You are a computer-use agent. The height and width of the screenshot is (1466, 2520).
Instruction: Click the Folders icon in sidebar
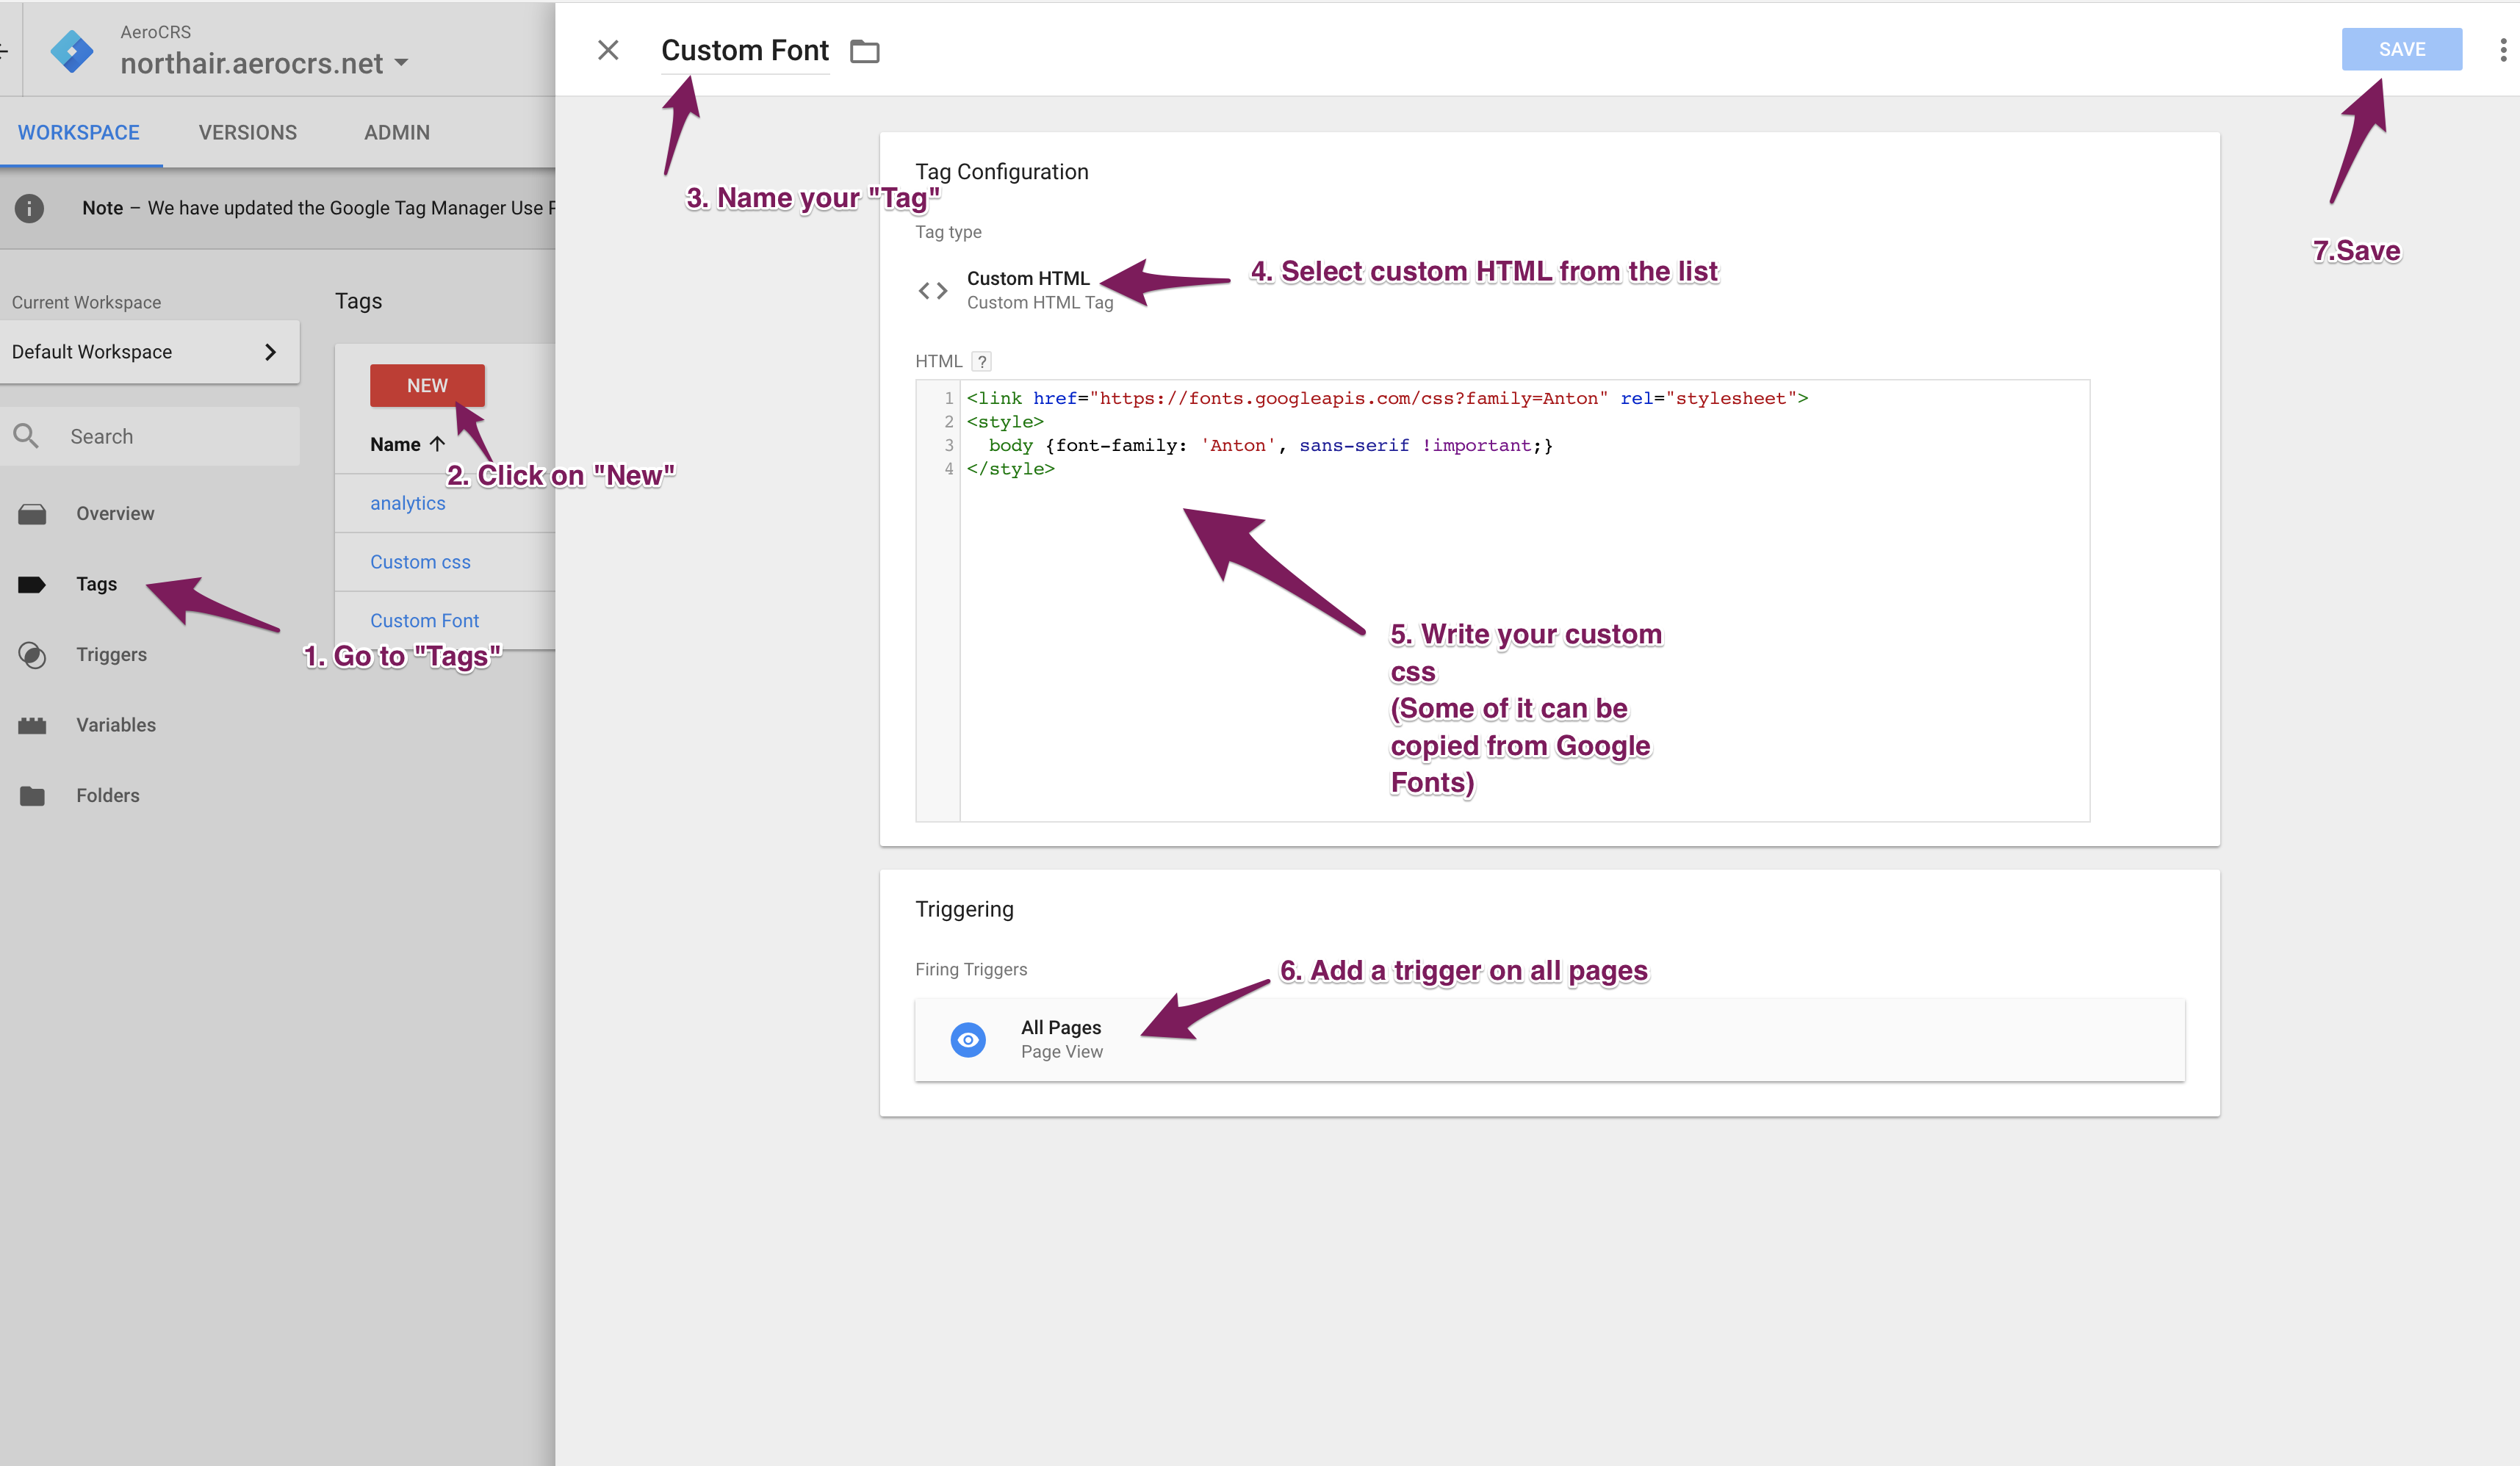point(32,795)
